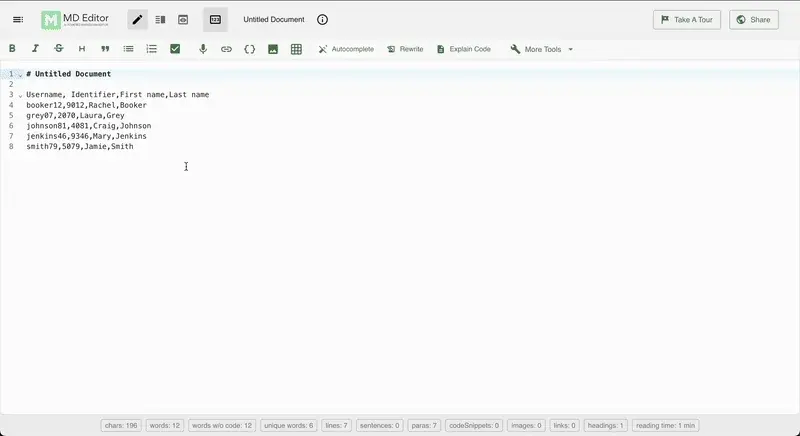Insert a code block braces icon

[249, 49]
